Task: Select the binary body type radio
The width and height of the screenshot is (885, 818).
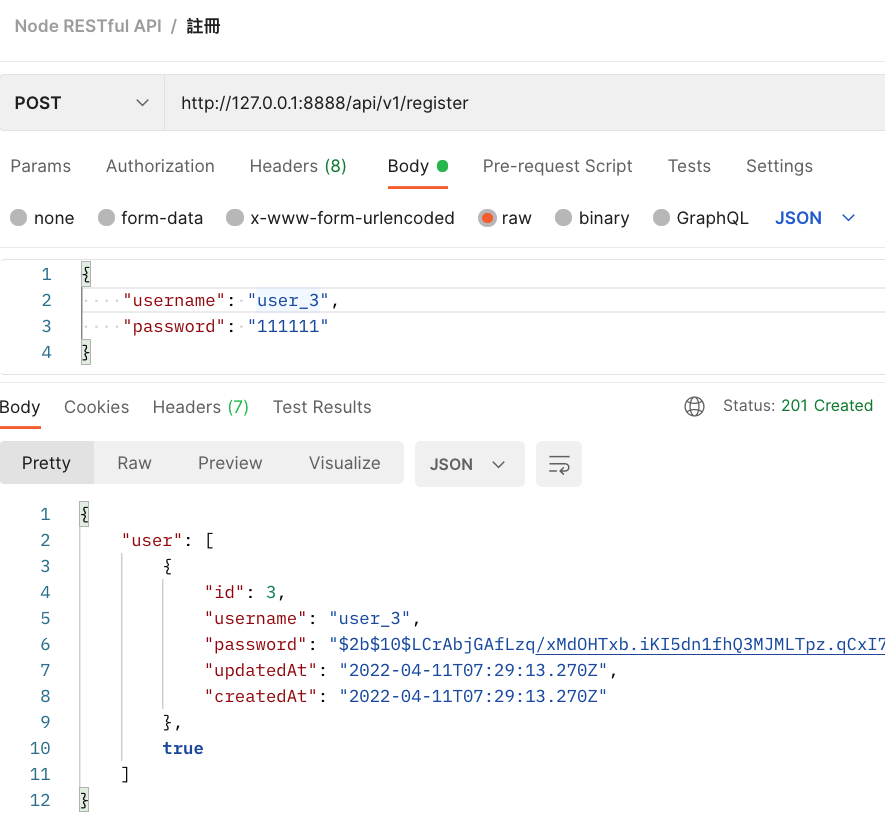Action: coord(563,218)
